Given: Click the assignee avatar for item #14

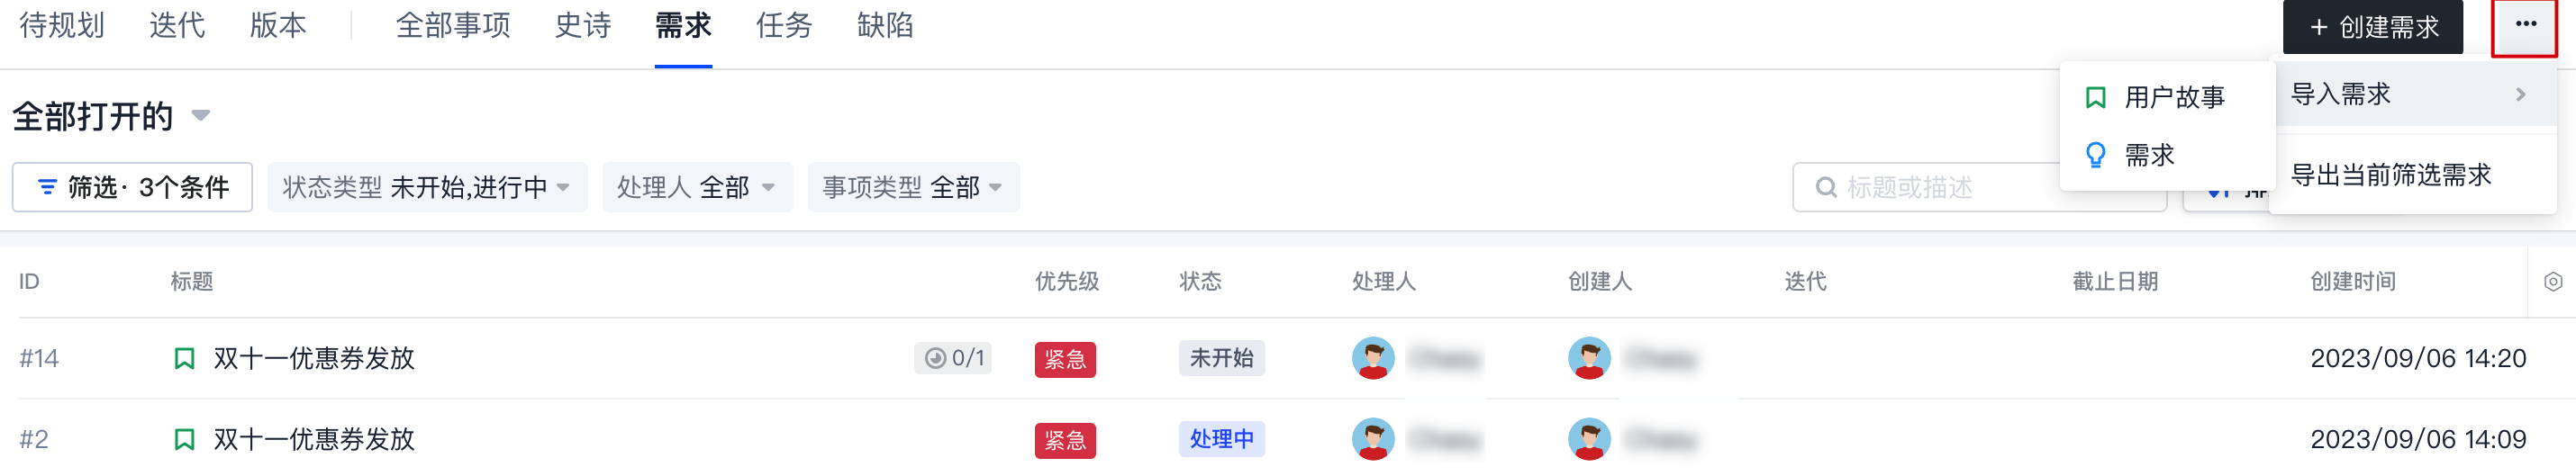Looking at the screenshot, I should pos(1373,358).
